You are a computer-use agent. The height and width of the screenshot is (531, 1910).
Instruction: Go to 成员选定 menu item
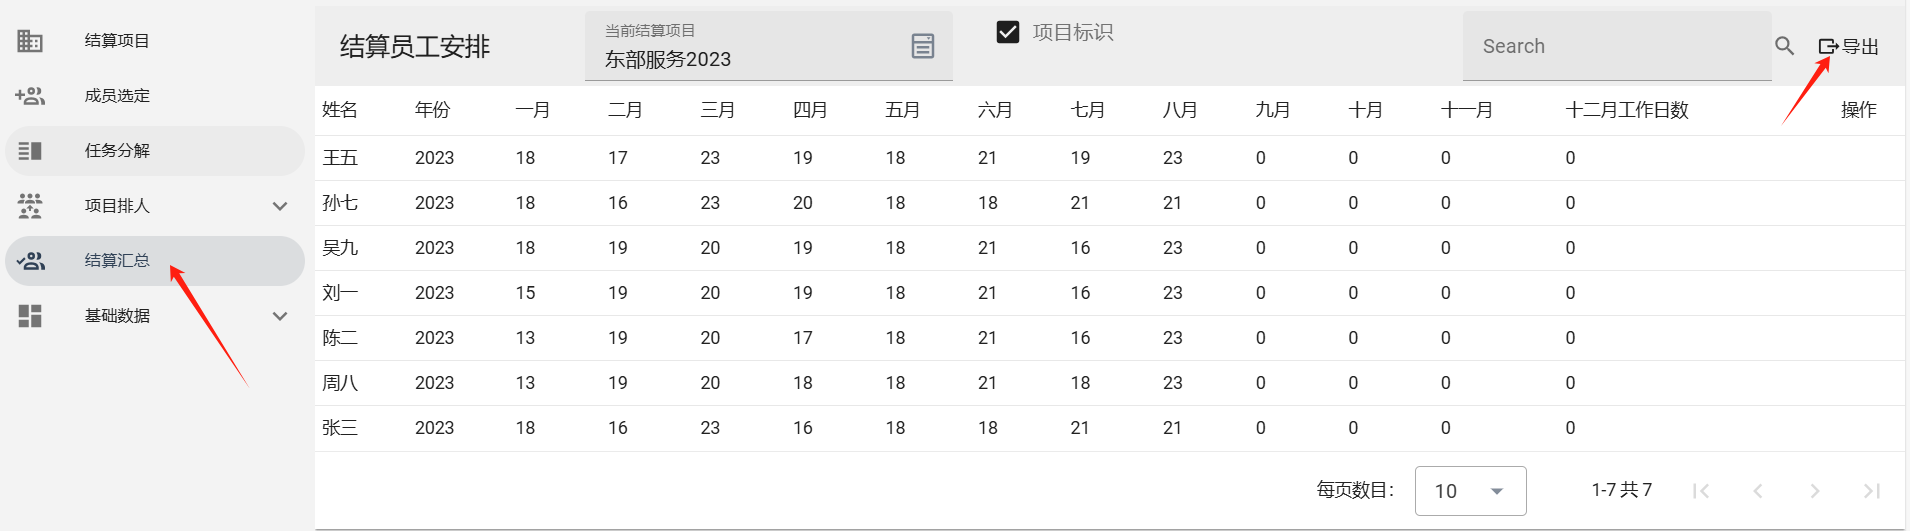click(117, 96)
